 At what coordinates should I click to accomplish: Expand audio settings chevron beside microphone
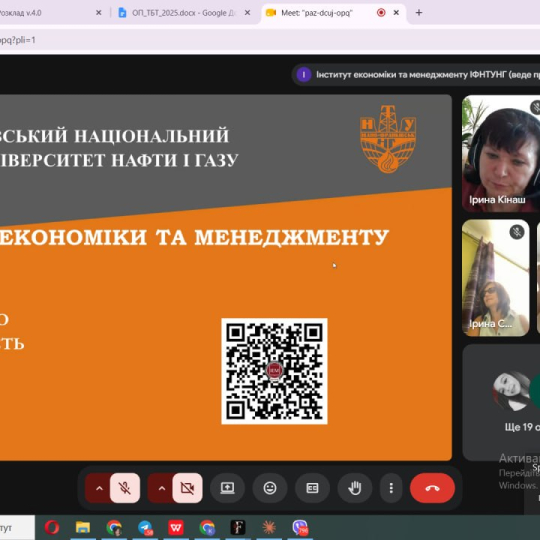coord(99,488)
